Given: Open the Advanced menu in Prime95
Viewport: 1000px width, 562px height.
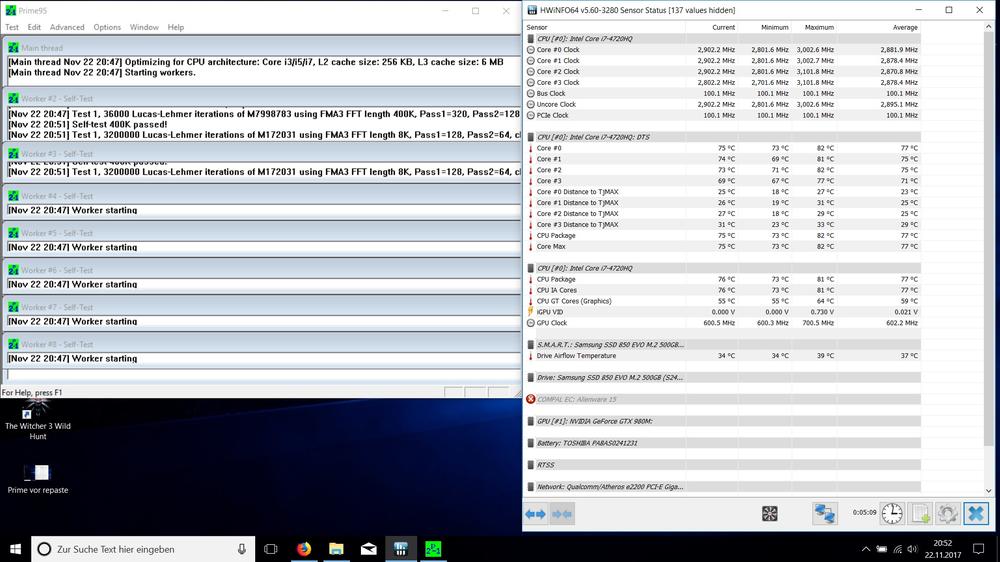Looking at the screenshot, I should (67, 27).
